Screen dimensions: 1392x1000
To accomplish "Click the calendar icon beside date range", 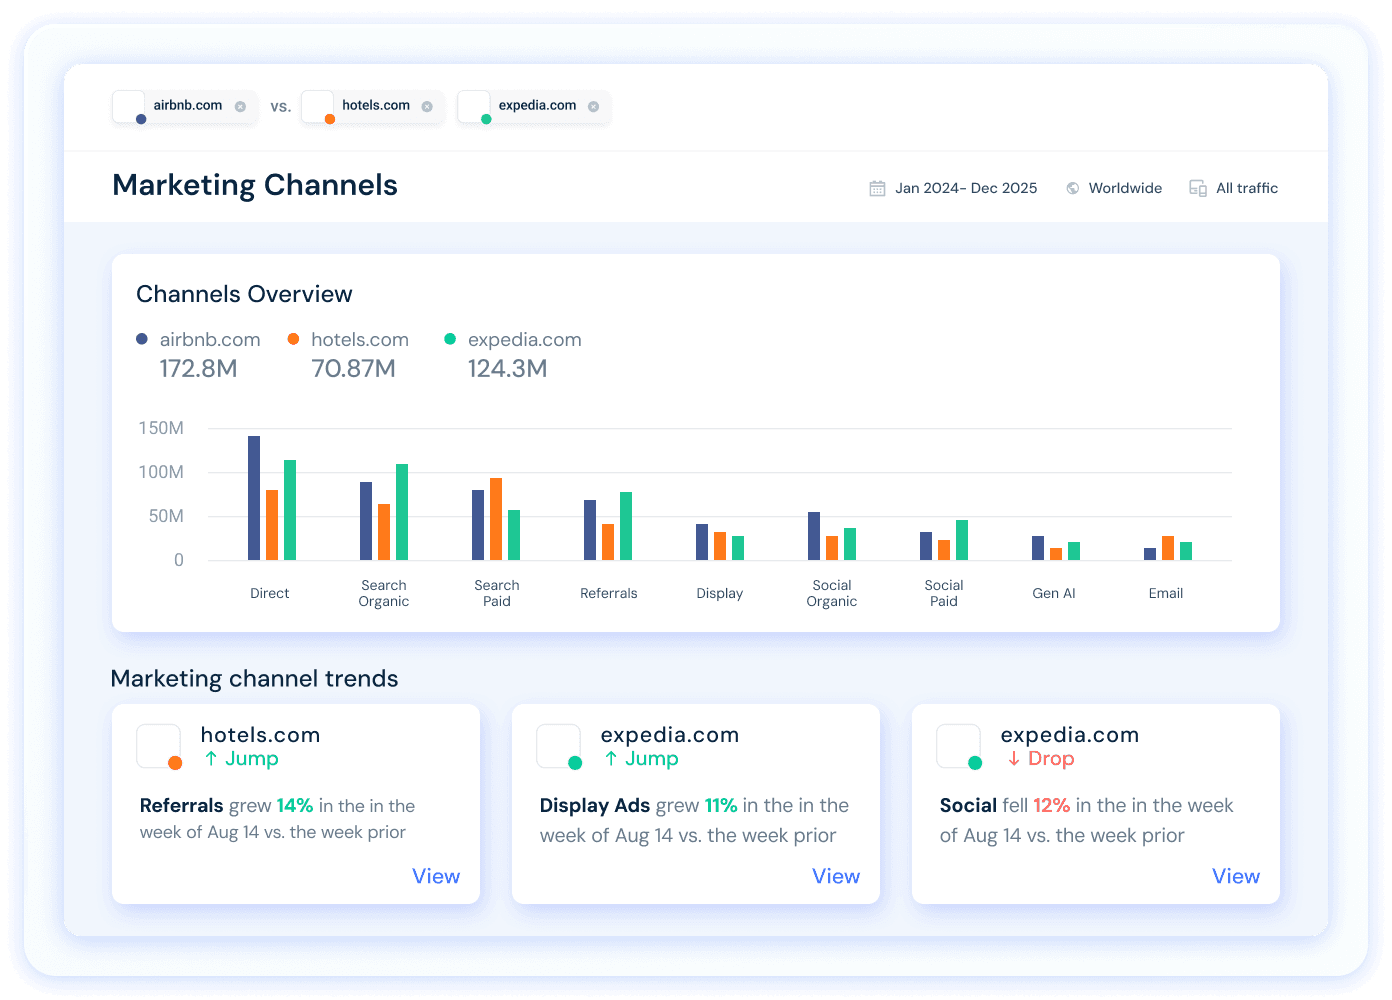I will [x=877, y=188].
